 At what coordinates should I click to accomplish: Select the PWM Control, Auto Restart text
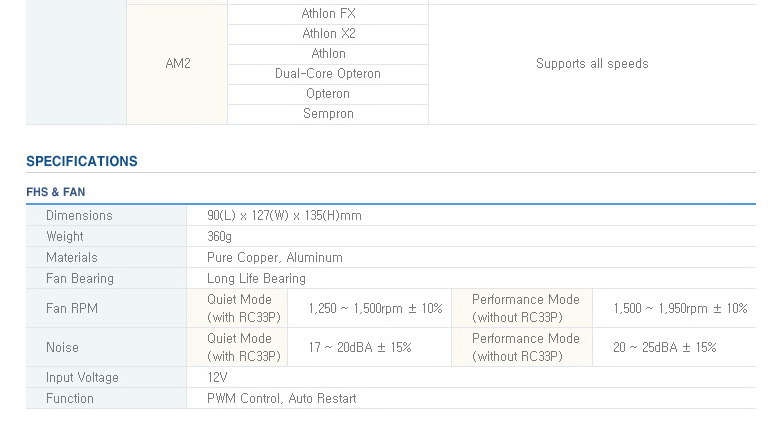pos(281,399)
